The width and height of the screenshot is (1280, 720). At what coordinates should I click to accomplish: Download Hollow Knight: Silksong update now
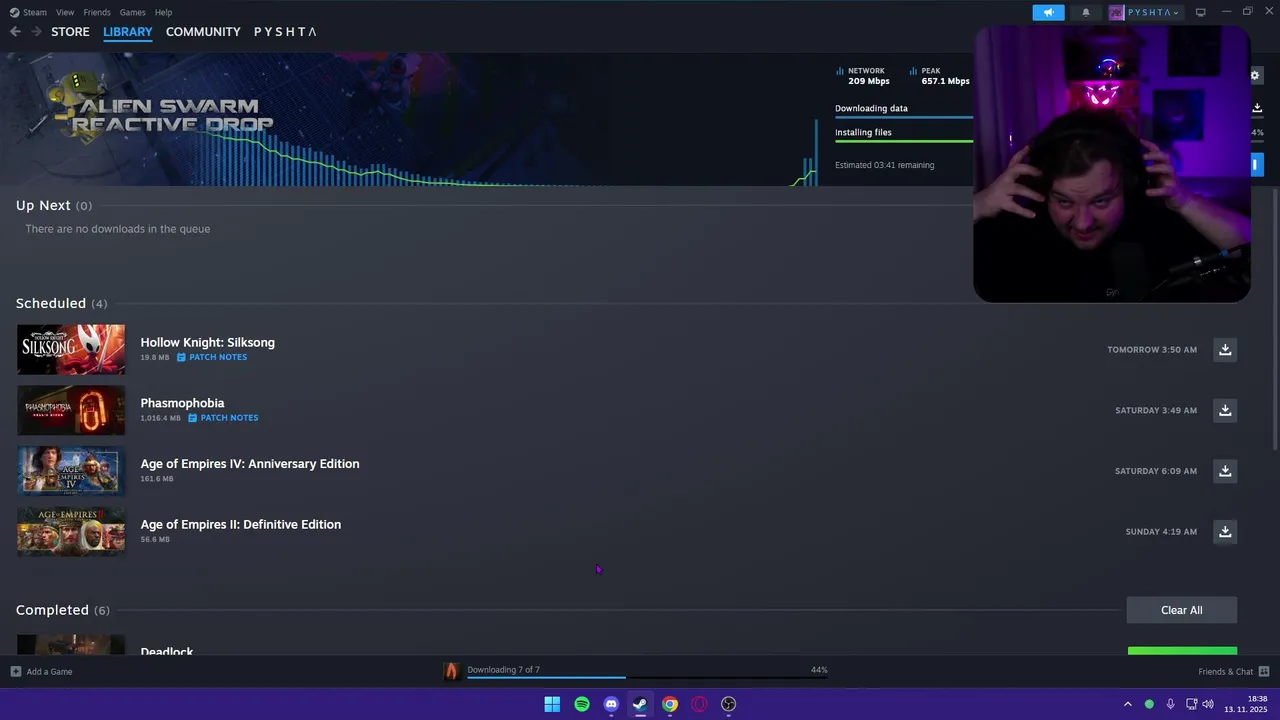[x=1225, y=349]
